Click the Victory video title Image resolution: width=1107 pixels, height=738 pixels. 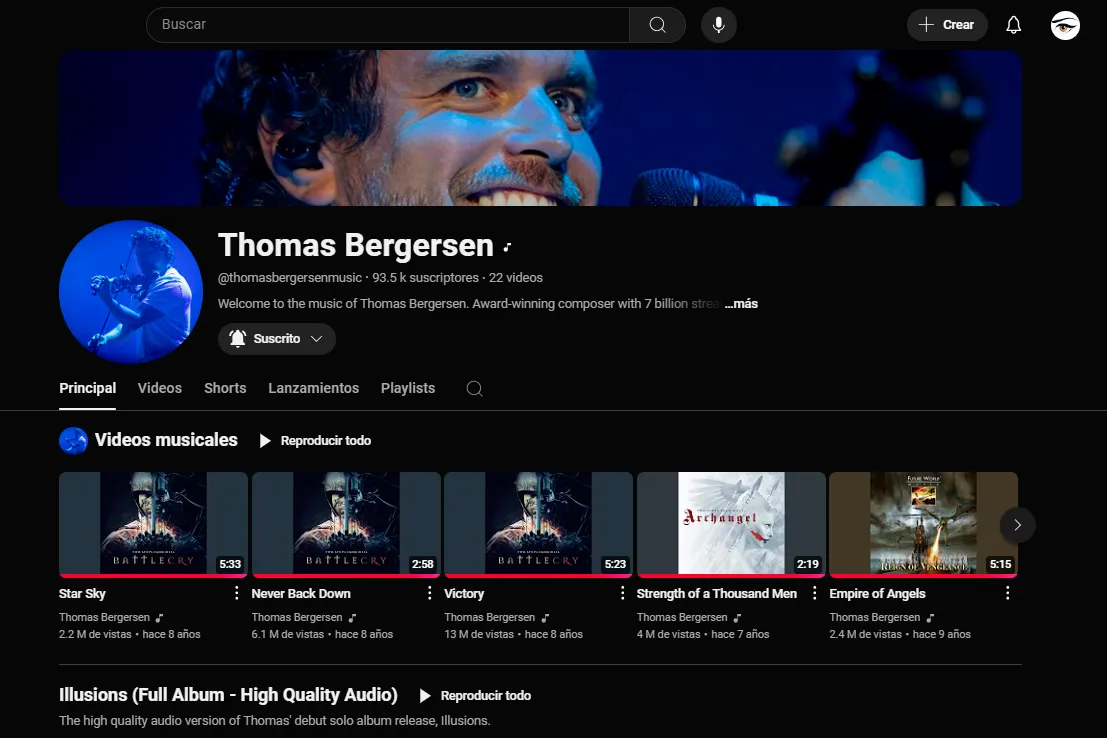point(464,594)
